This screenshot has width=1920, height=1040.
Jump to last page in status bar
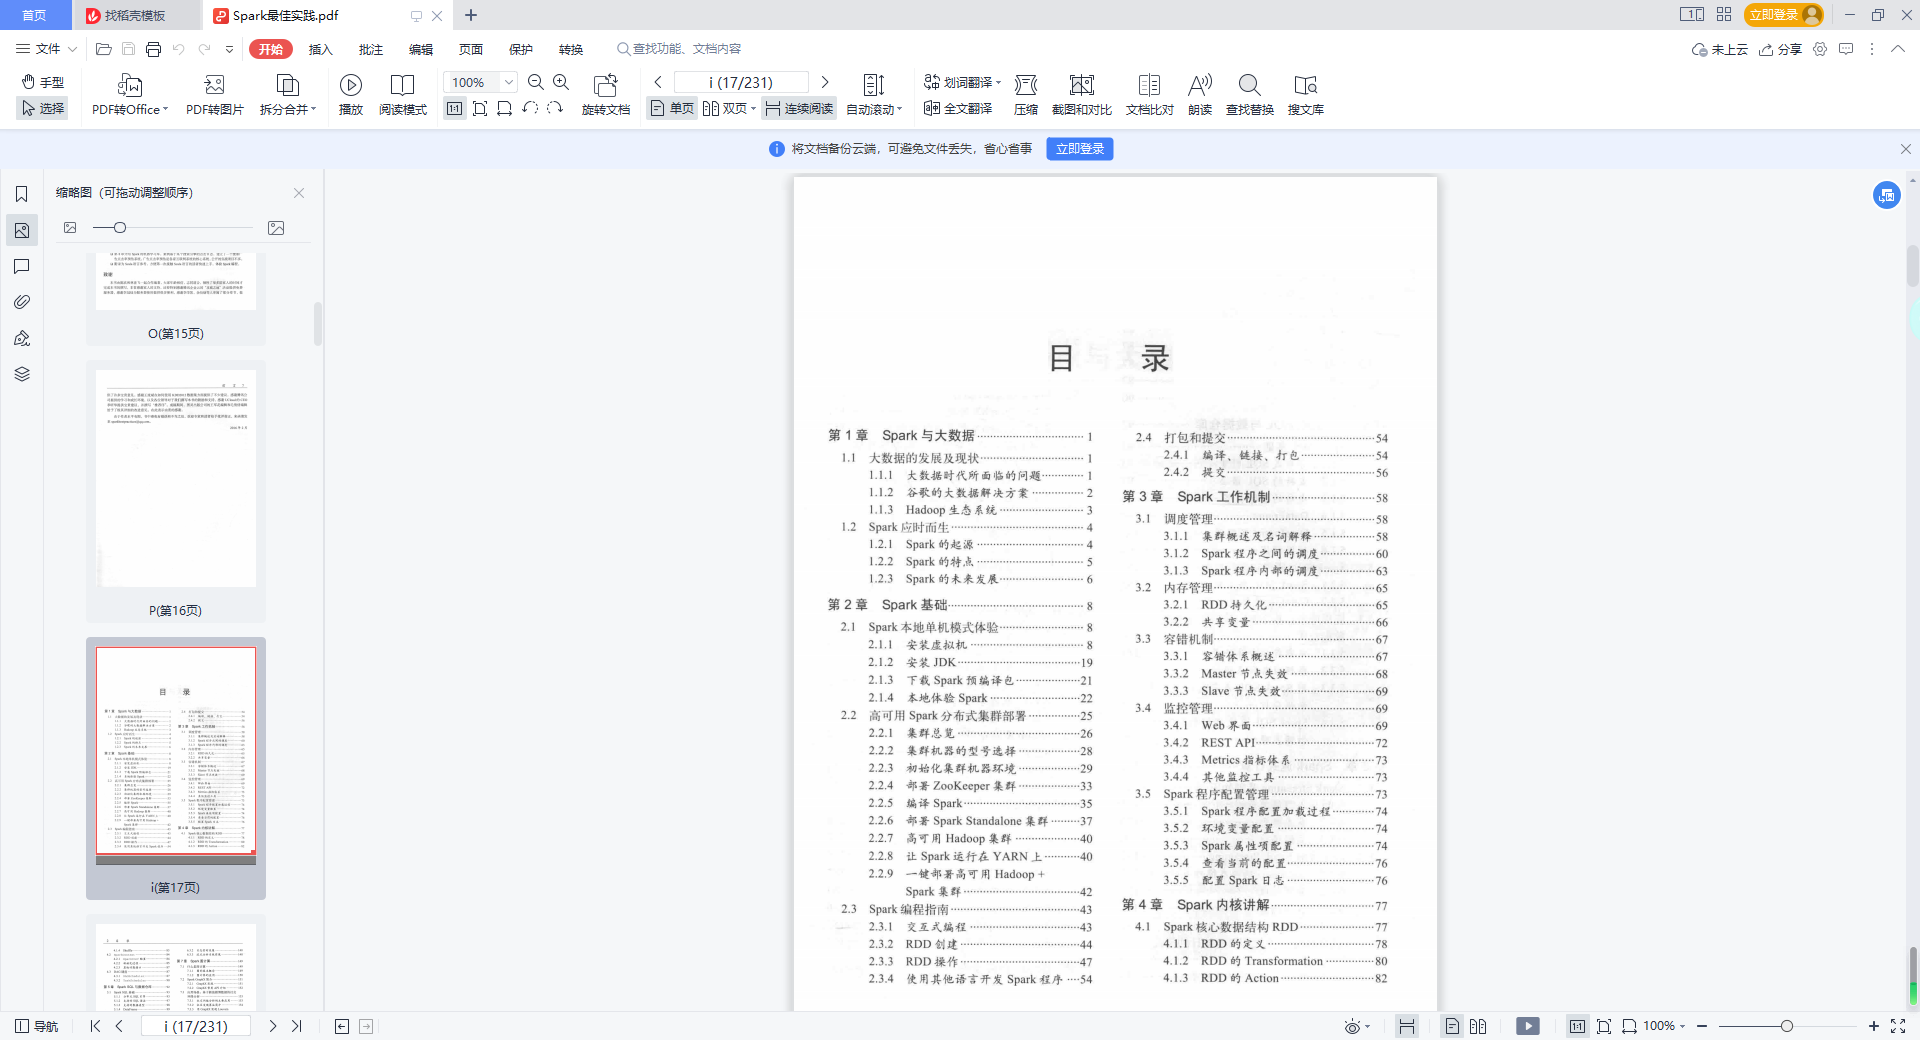pyautogui.click(x=297, y=1026)
